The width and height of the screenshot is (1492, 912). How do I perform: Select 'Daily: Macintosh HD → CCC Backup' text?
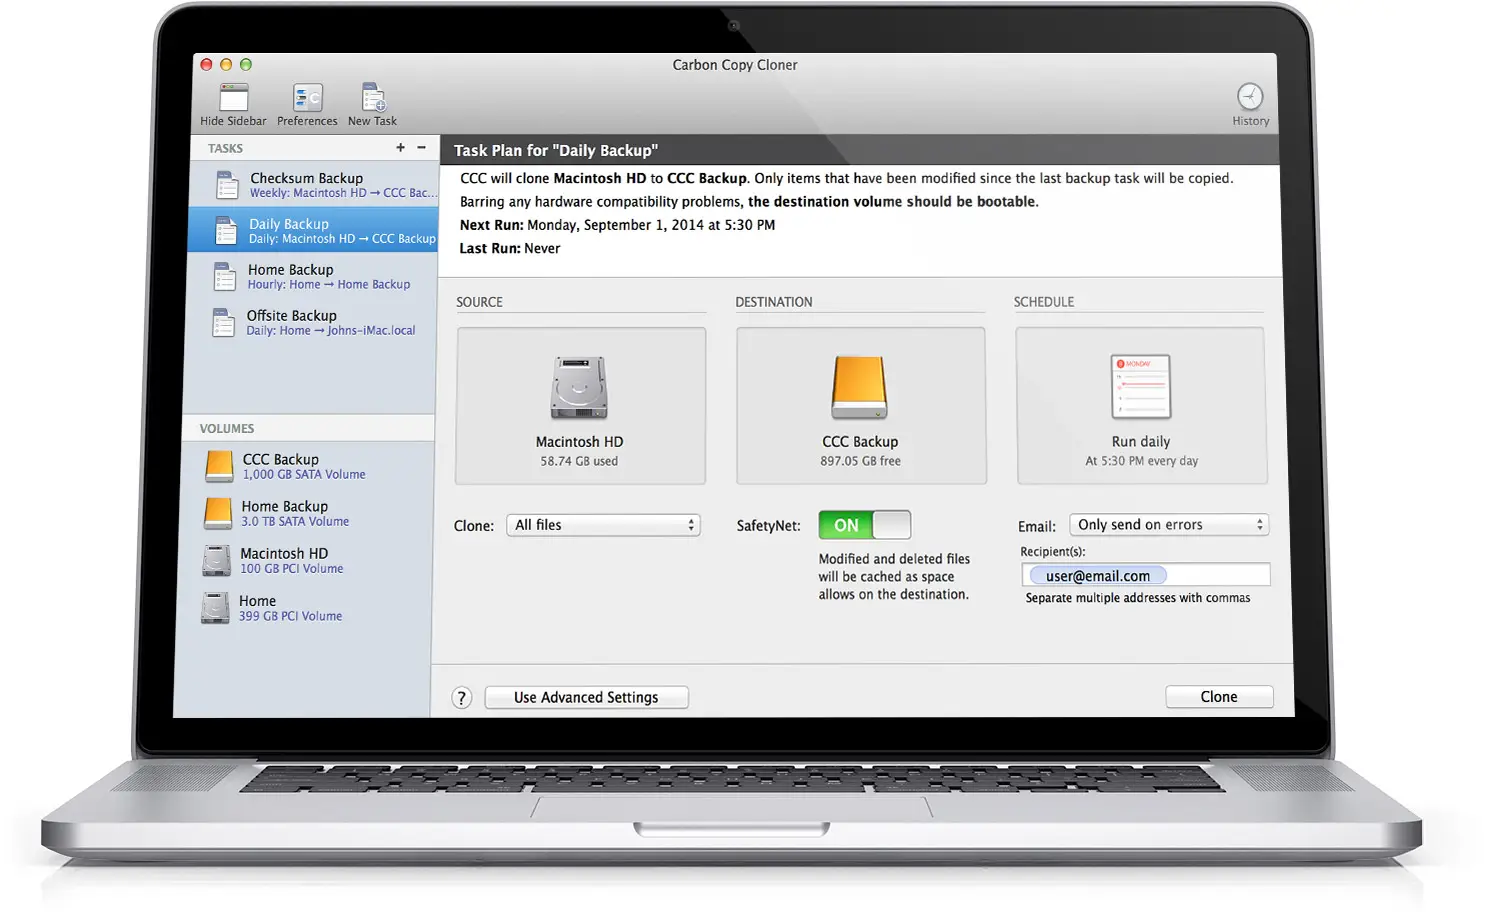pos(342,239)
